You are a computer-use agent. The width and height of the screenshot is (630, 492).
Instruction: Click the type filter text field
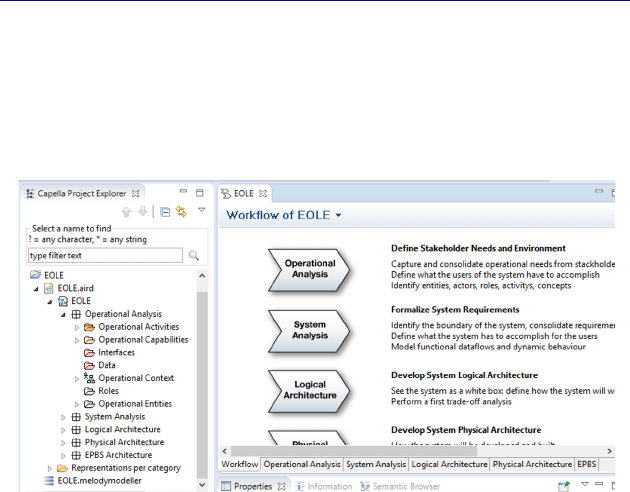point(105,255)
